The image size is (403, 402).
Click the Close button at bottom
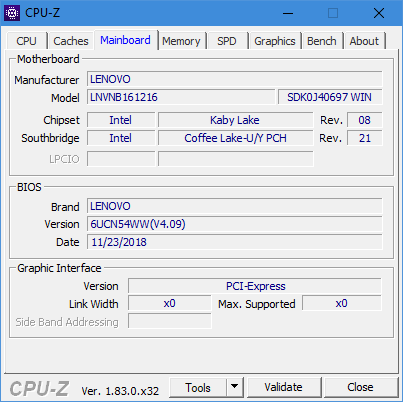click(360, 387)
